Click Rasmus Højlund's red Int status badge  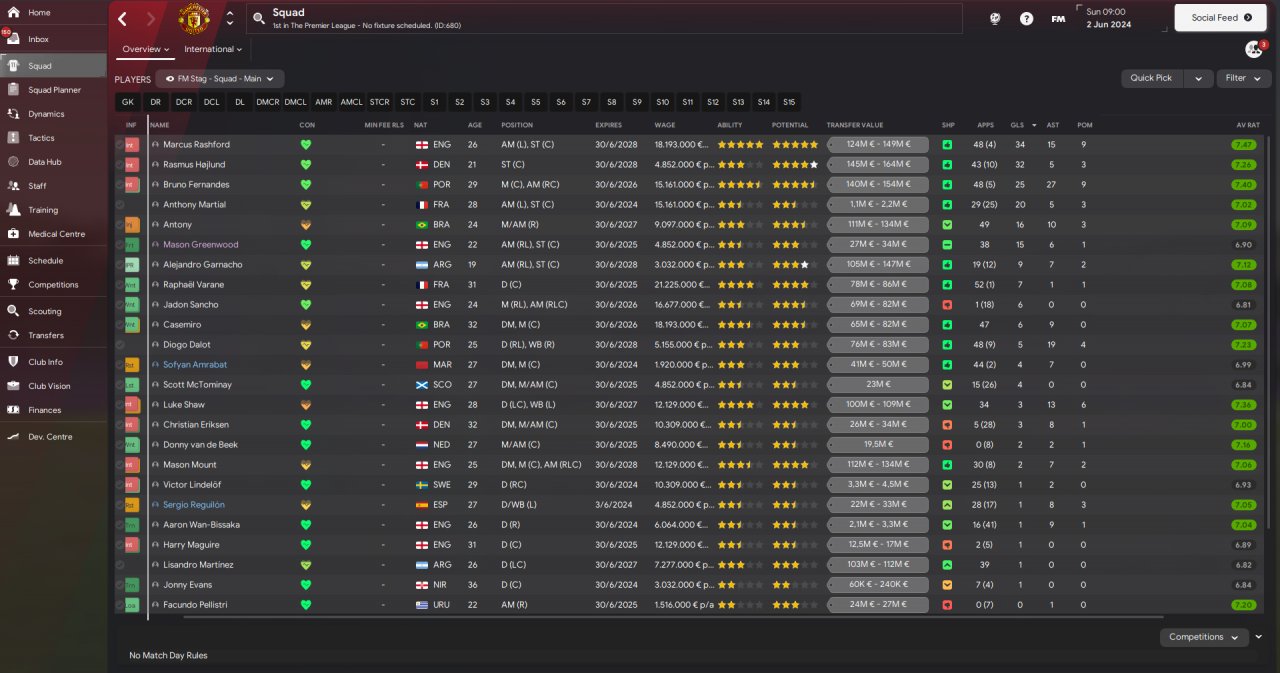[x=131, y=165]
